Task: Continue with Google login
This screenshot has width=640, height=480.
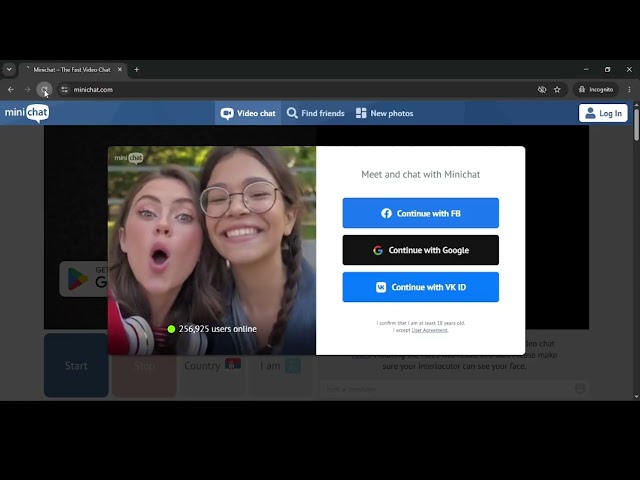Action: 420,250
